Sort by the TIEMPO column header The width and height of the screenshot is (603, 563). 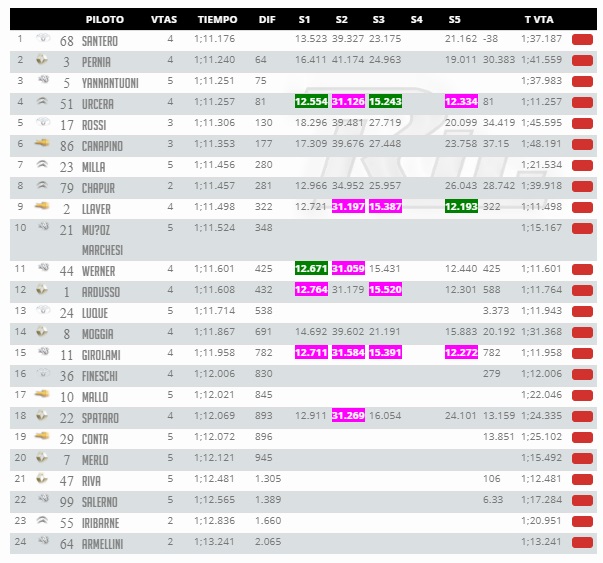click(217, 20)
